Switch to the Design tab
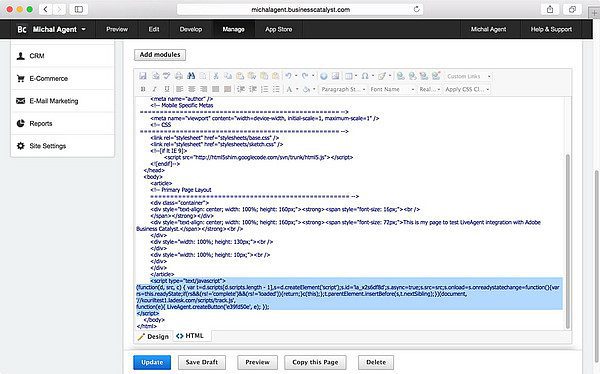Image resolution: width=600 pixels, height=374 pixels. pyautogui.click(x=153, y=336)
